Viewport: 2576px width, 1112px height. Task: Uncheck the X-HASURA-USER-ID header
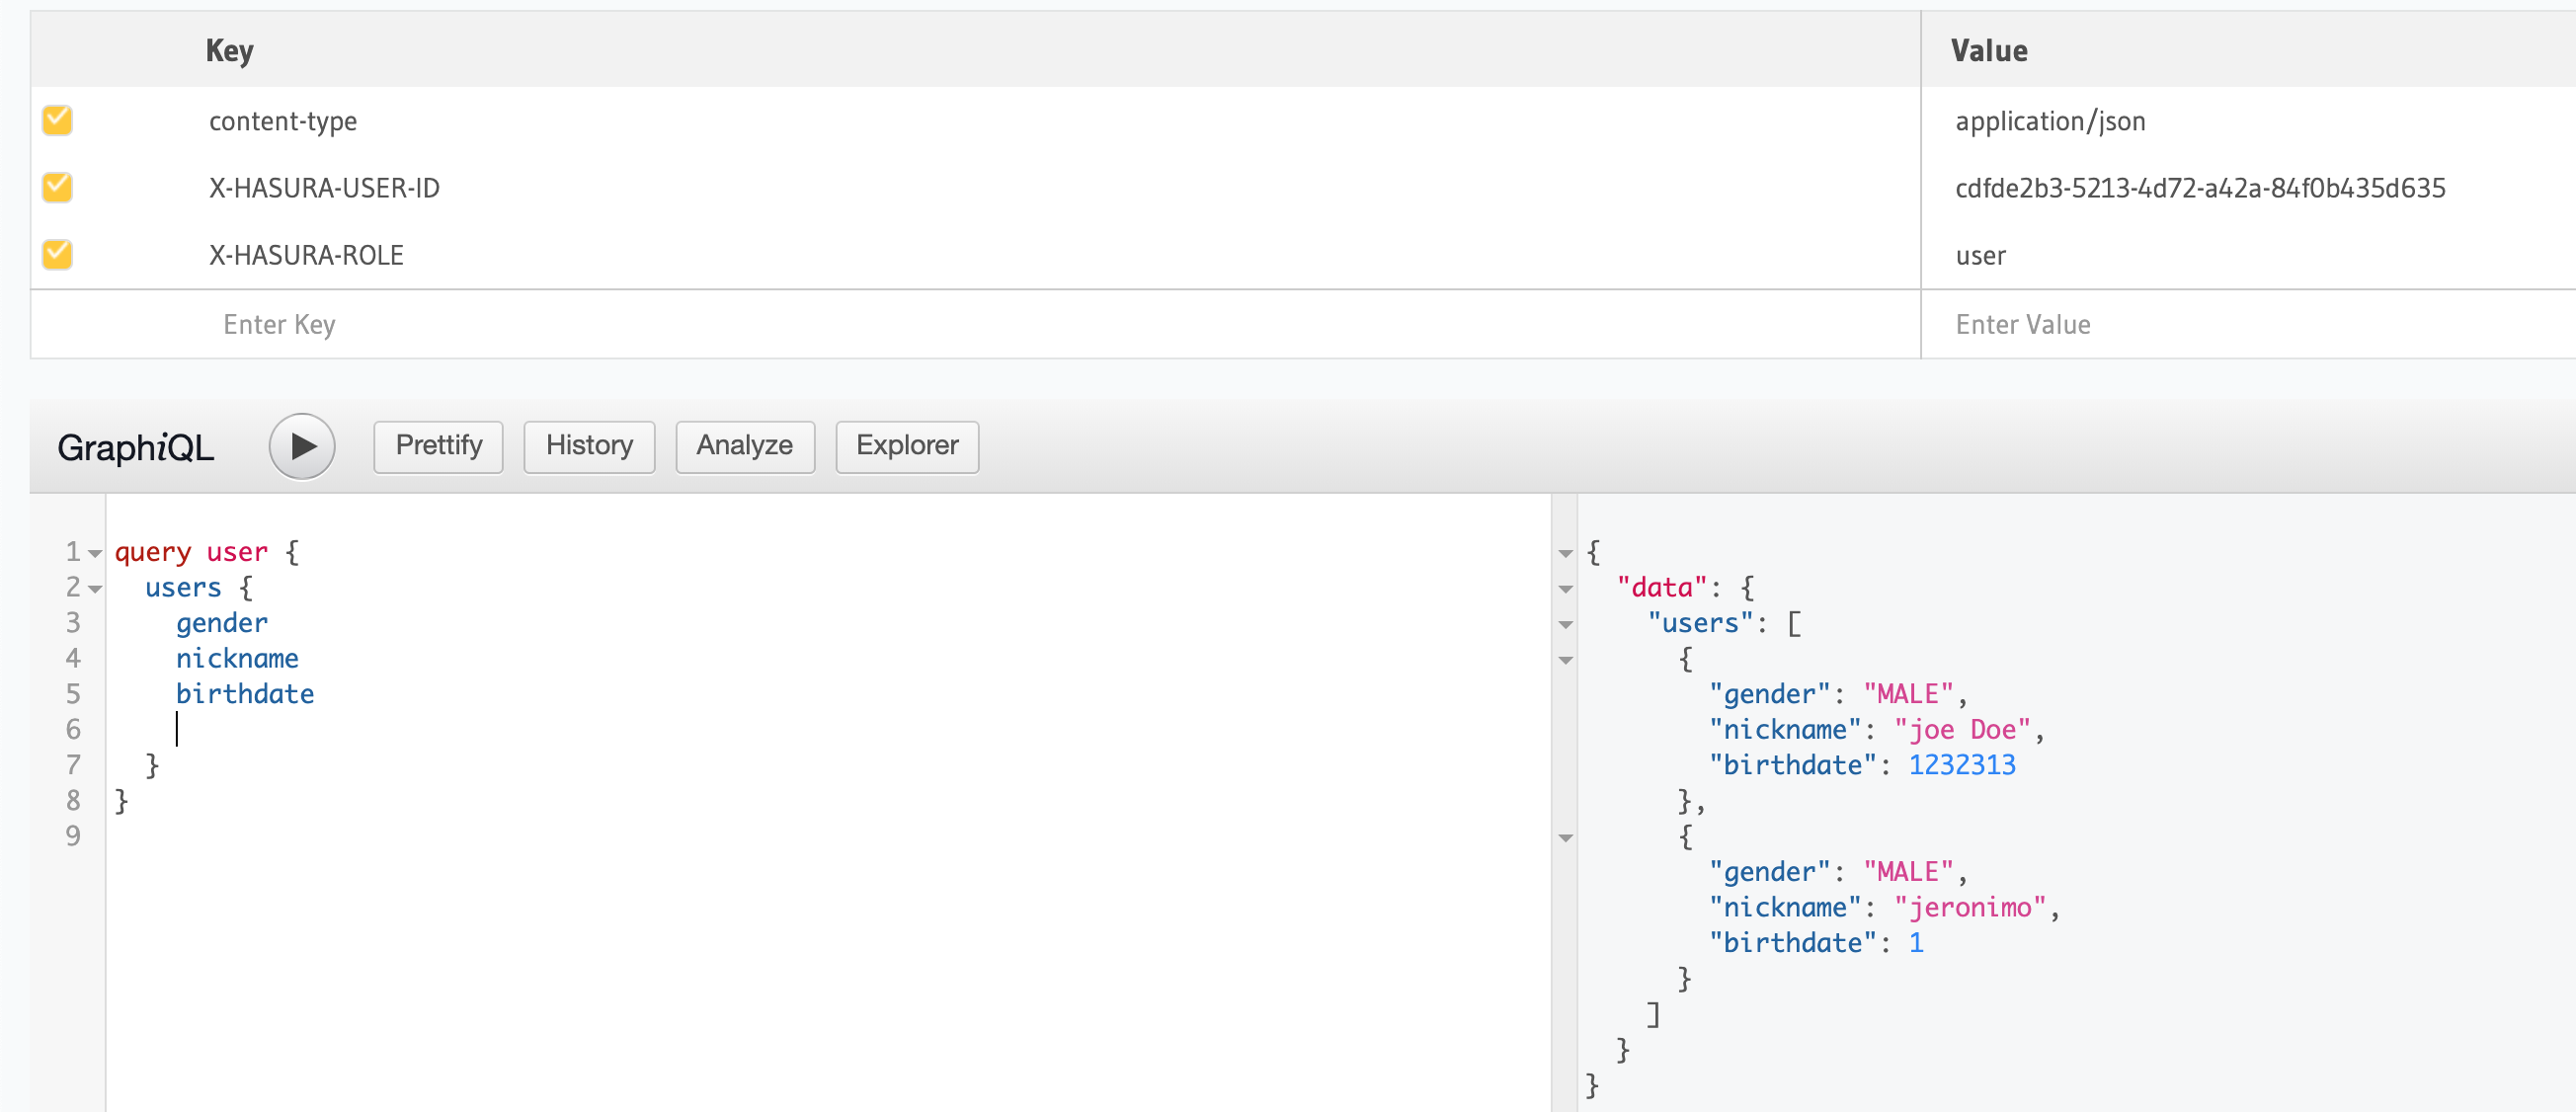pos(57,187)
